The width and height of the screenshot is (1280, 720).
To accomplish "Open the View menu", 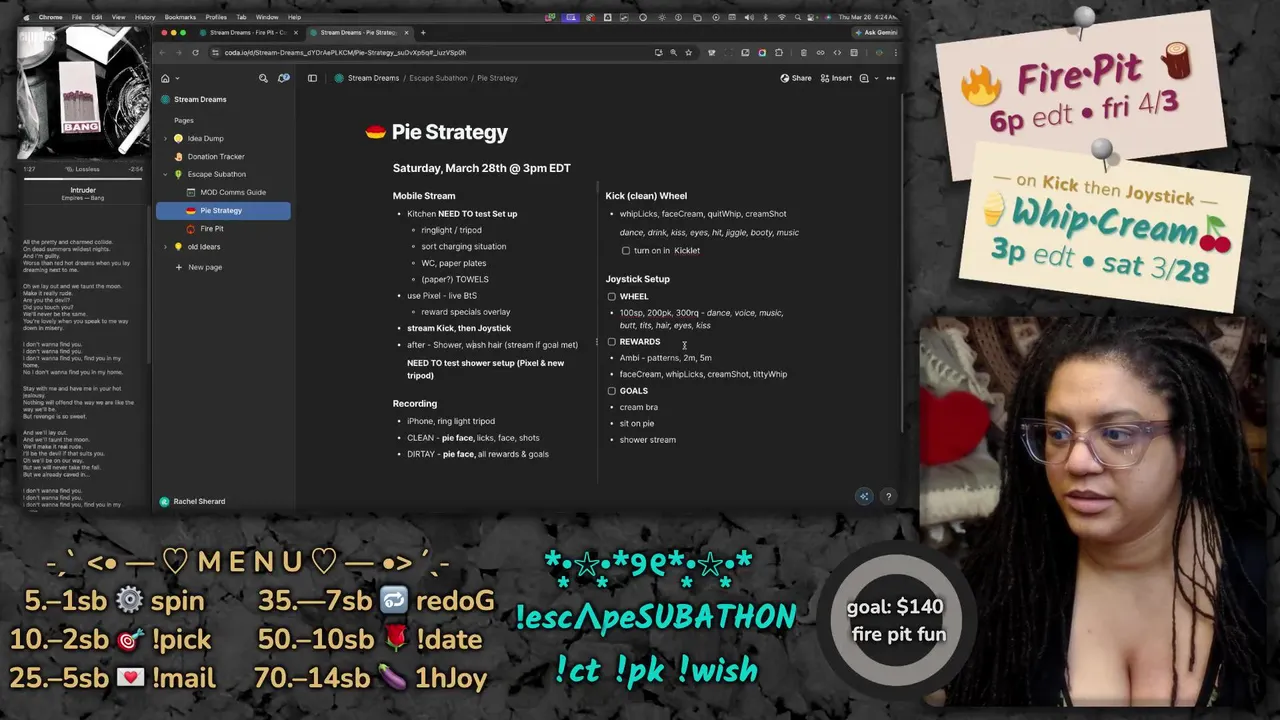I will click(x=118, y=17).
